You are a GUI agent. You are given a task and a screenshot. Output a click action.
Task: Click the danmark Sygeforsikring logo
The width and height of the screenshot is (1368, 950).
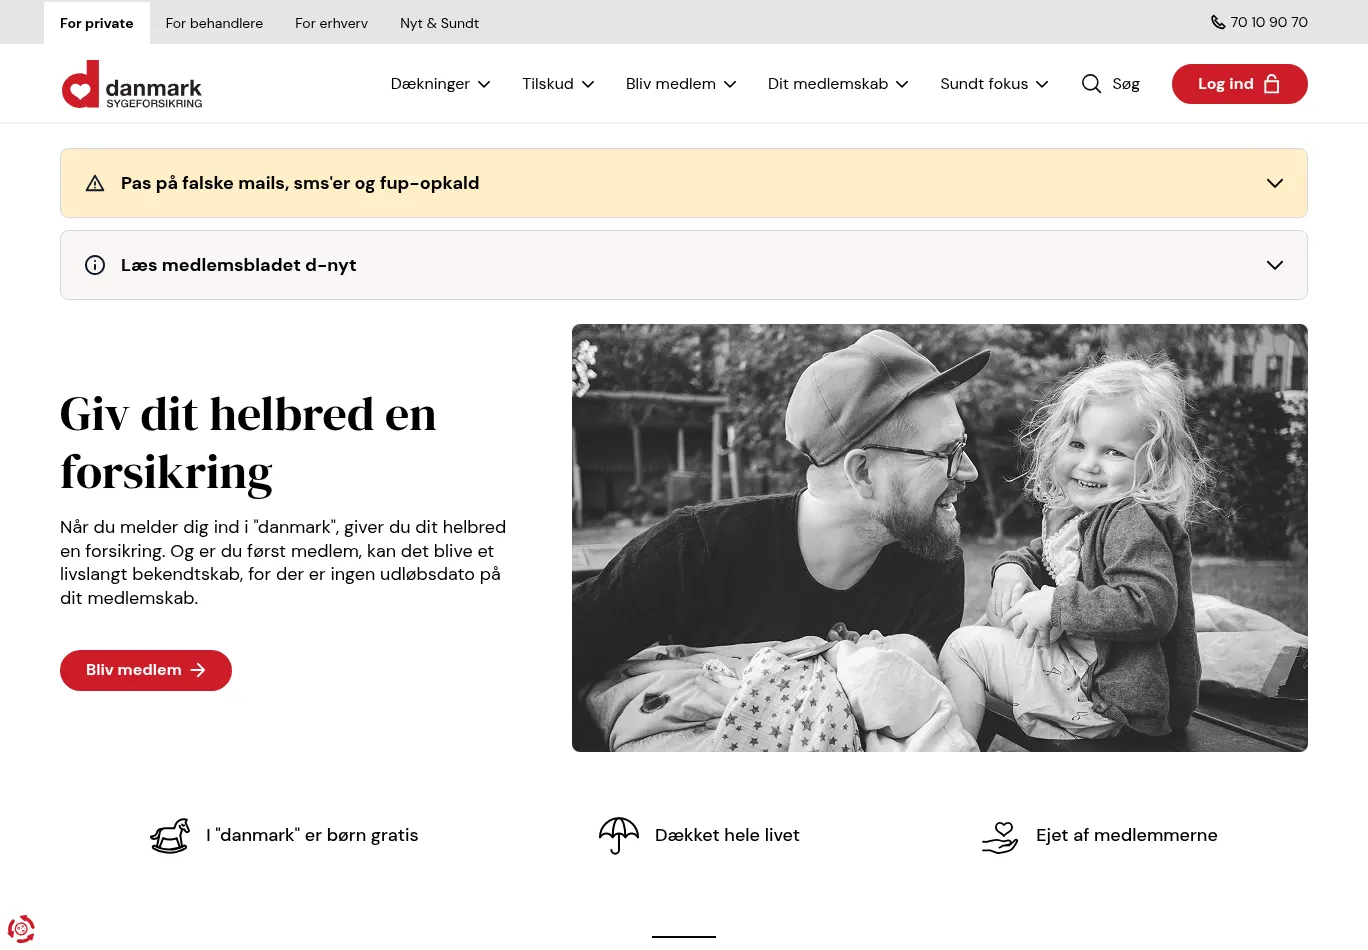point(132,84)
